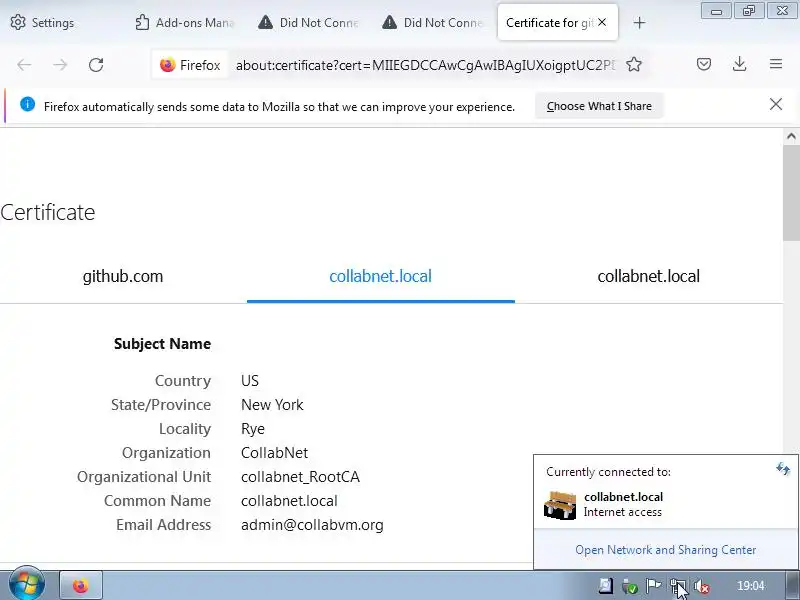Viewport: 800px width, 600px height.
Task: Click the admin@collabvm.org email value
Action: click(x=312, y=525)
